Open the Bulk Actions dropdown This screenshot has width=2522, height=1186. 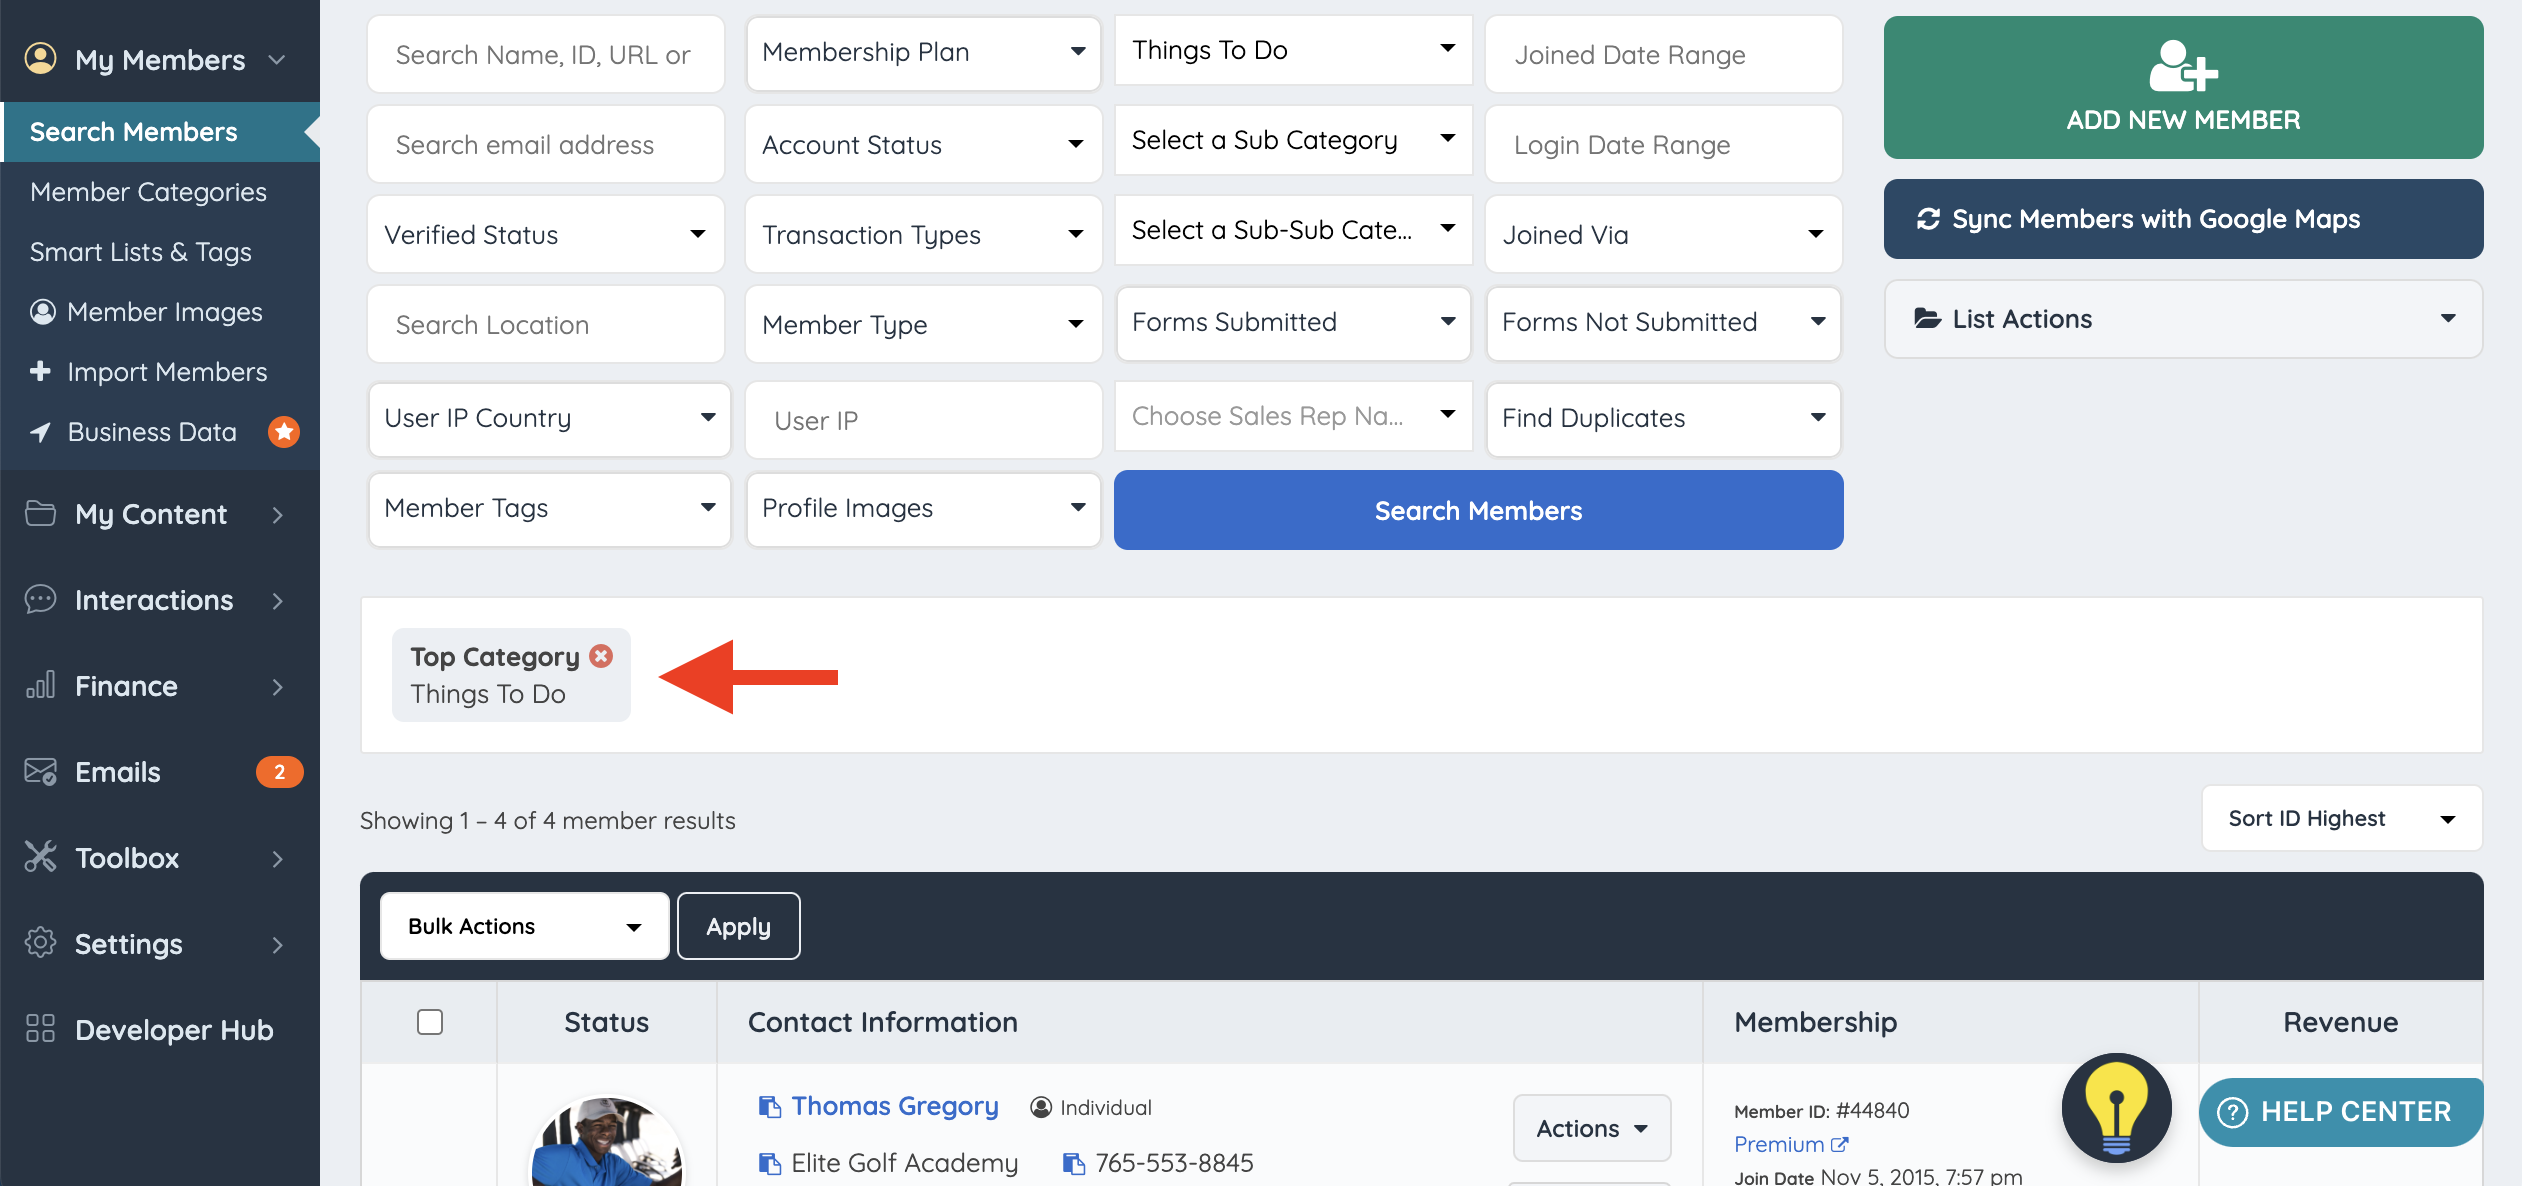click(x=524, y=926)
